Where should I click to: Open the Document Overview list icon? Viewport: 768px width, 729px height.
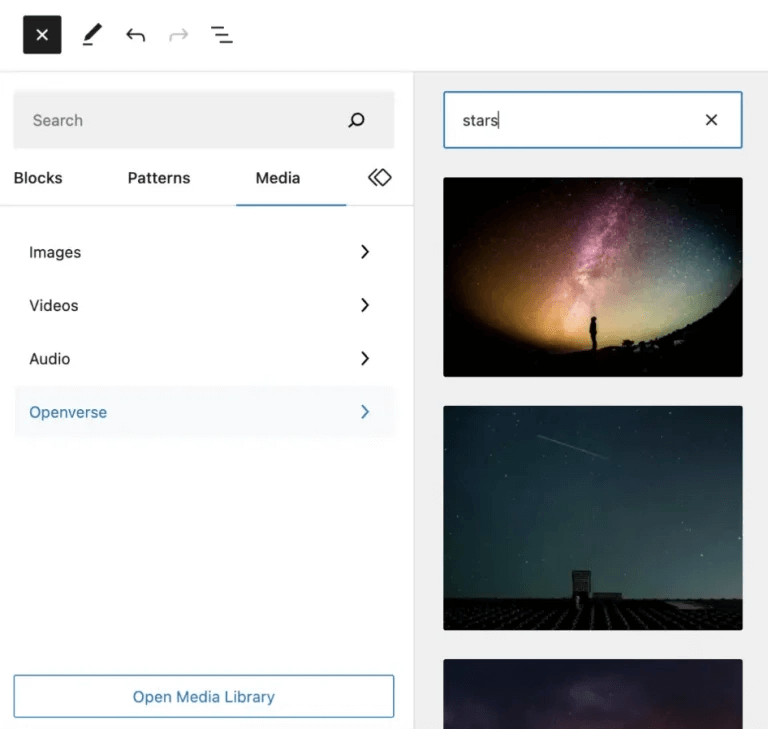point(222,35)
